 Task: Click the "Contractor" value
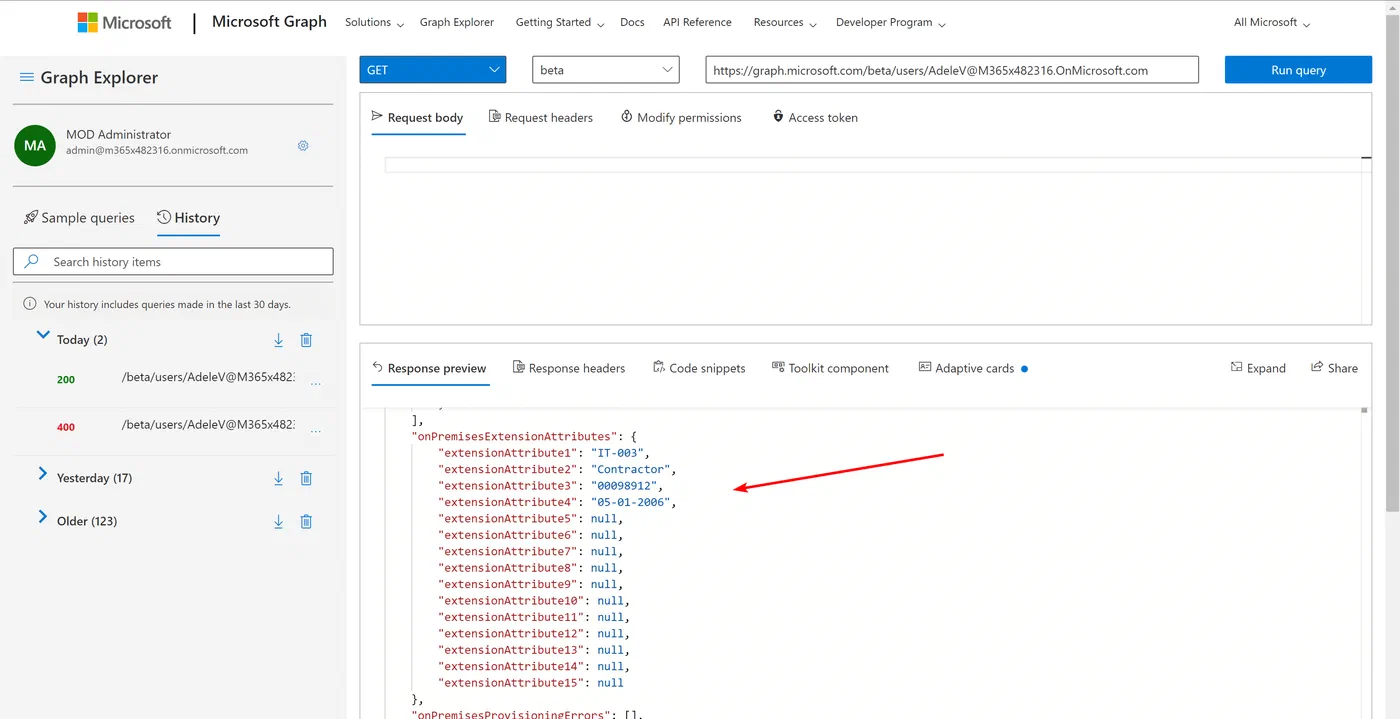(x=633, y=469)
